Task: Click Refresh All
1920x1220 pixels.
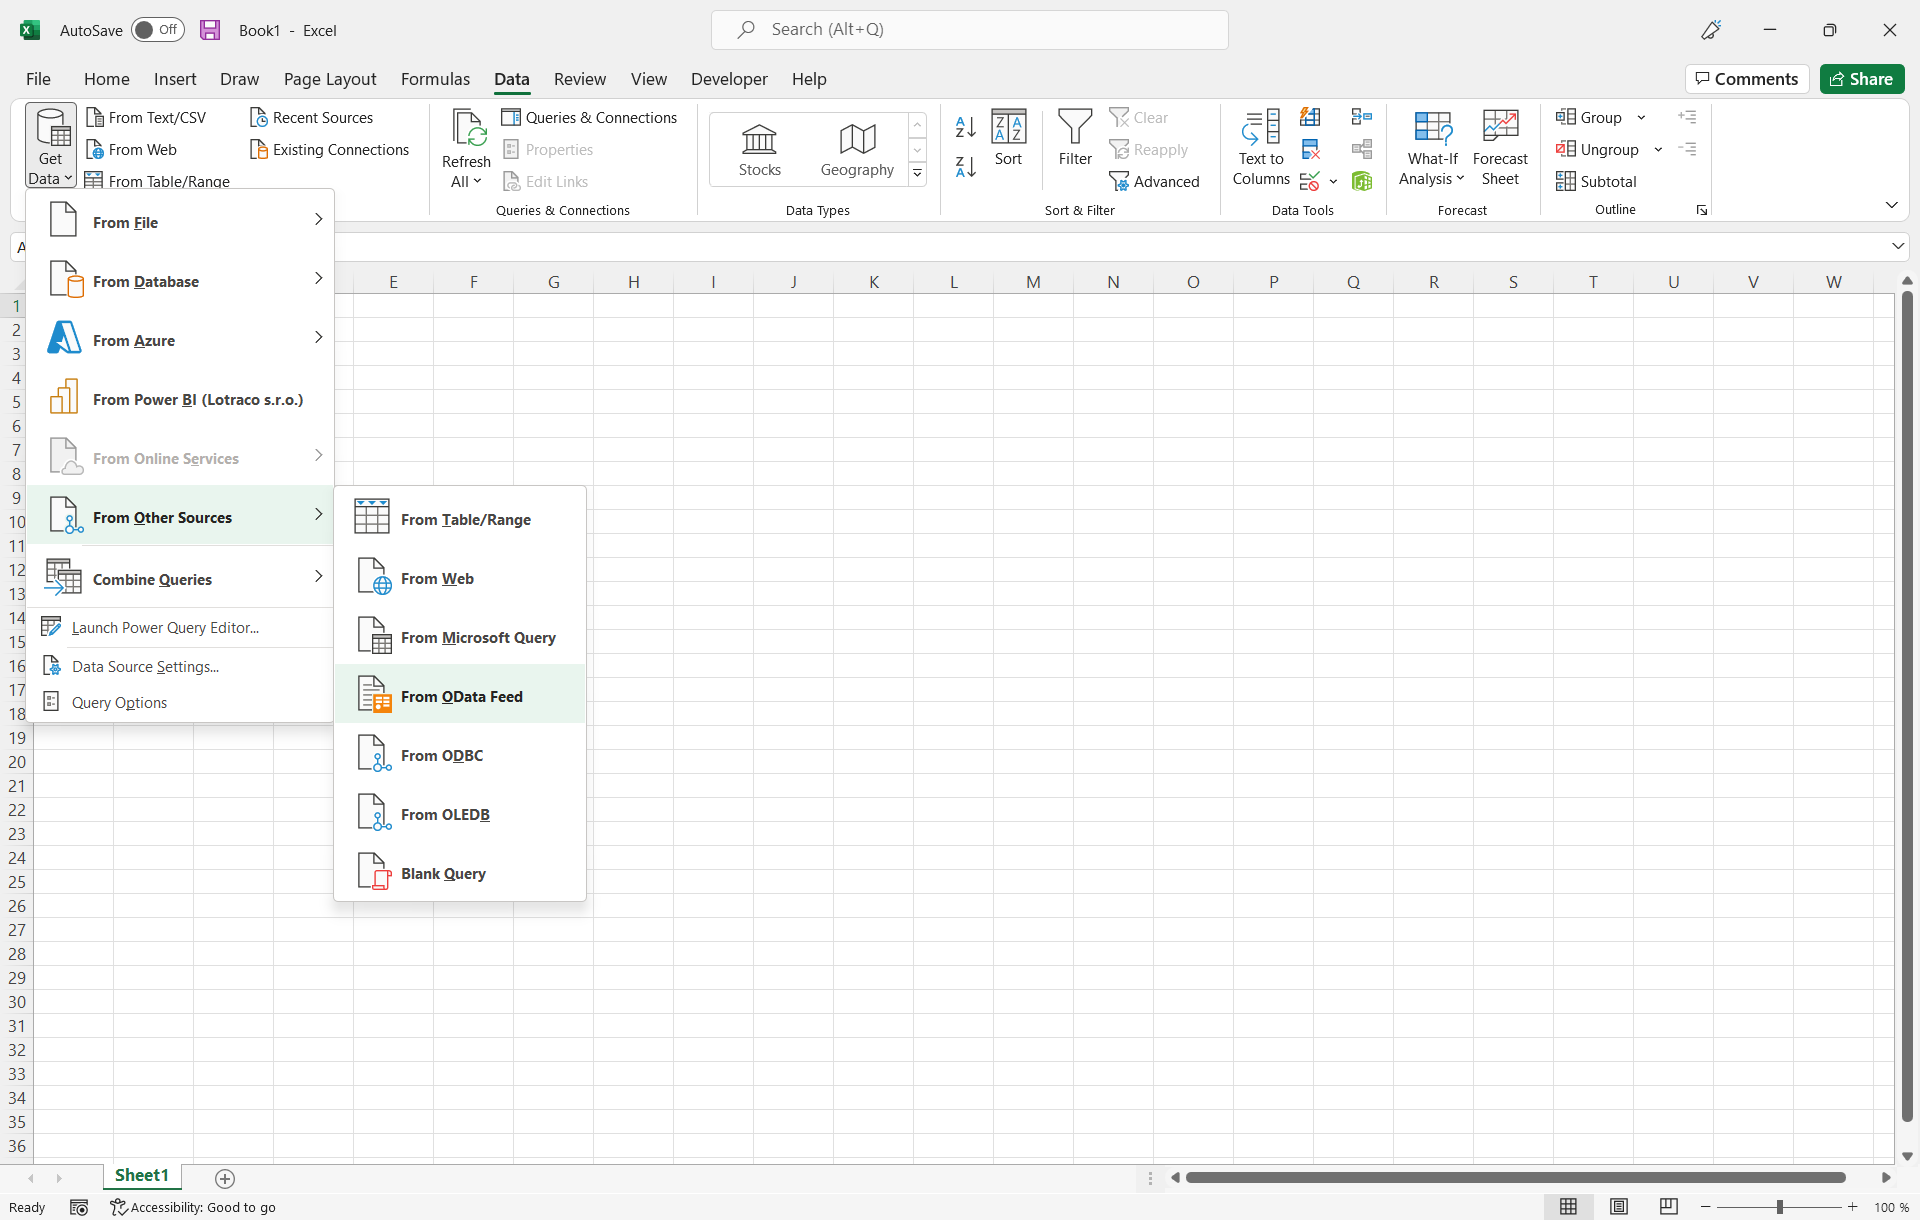Action: [x=465, y=145]
